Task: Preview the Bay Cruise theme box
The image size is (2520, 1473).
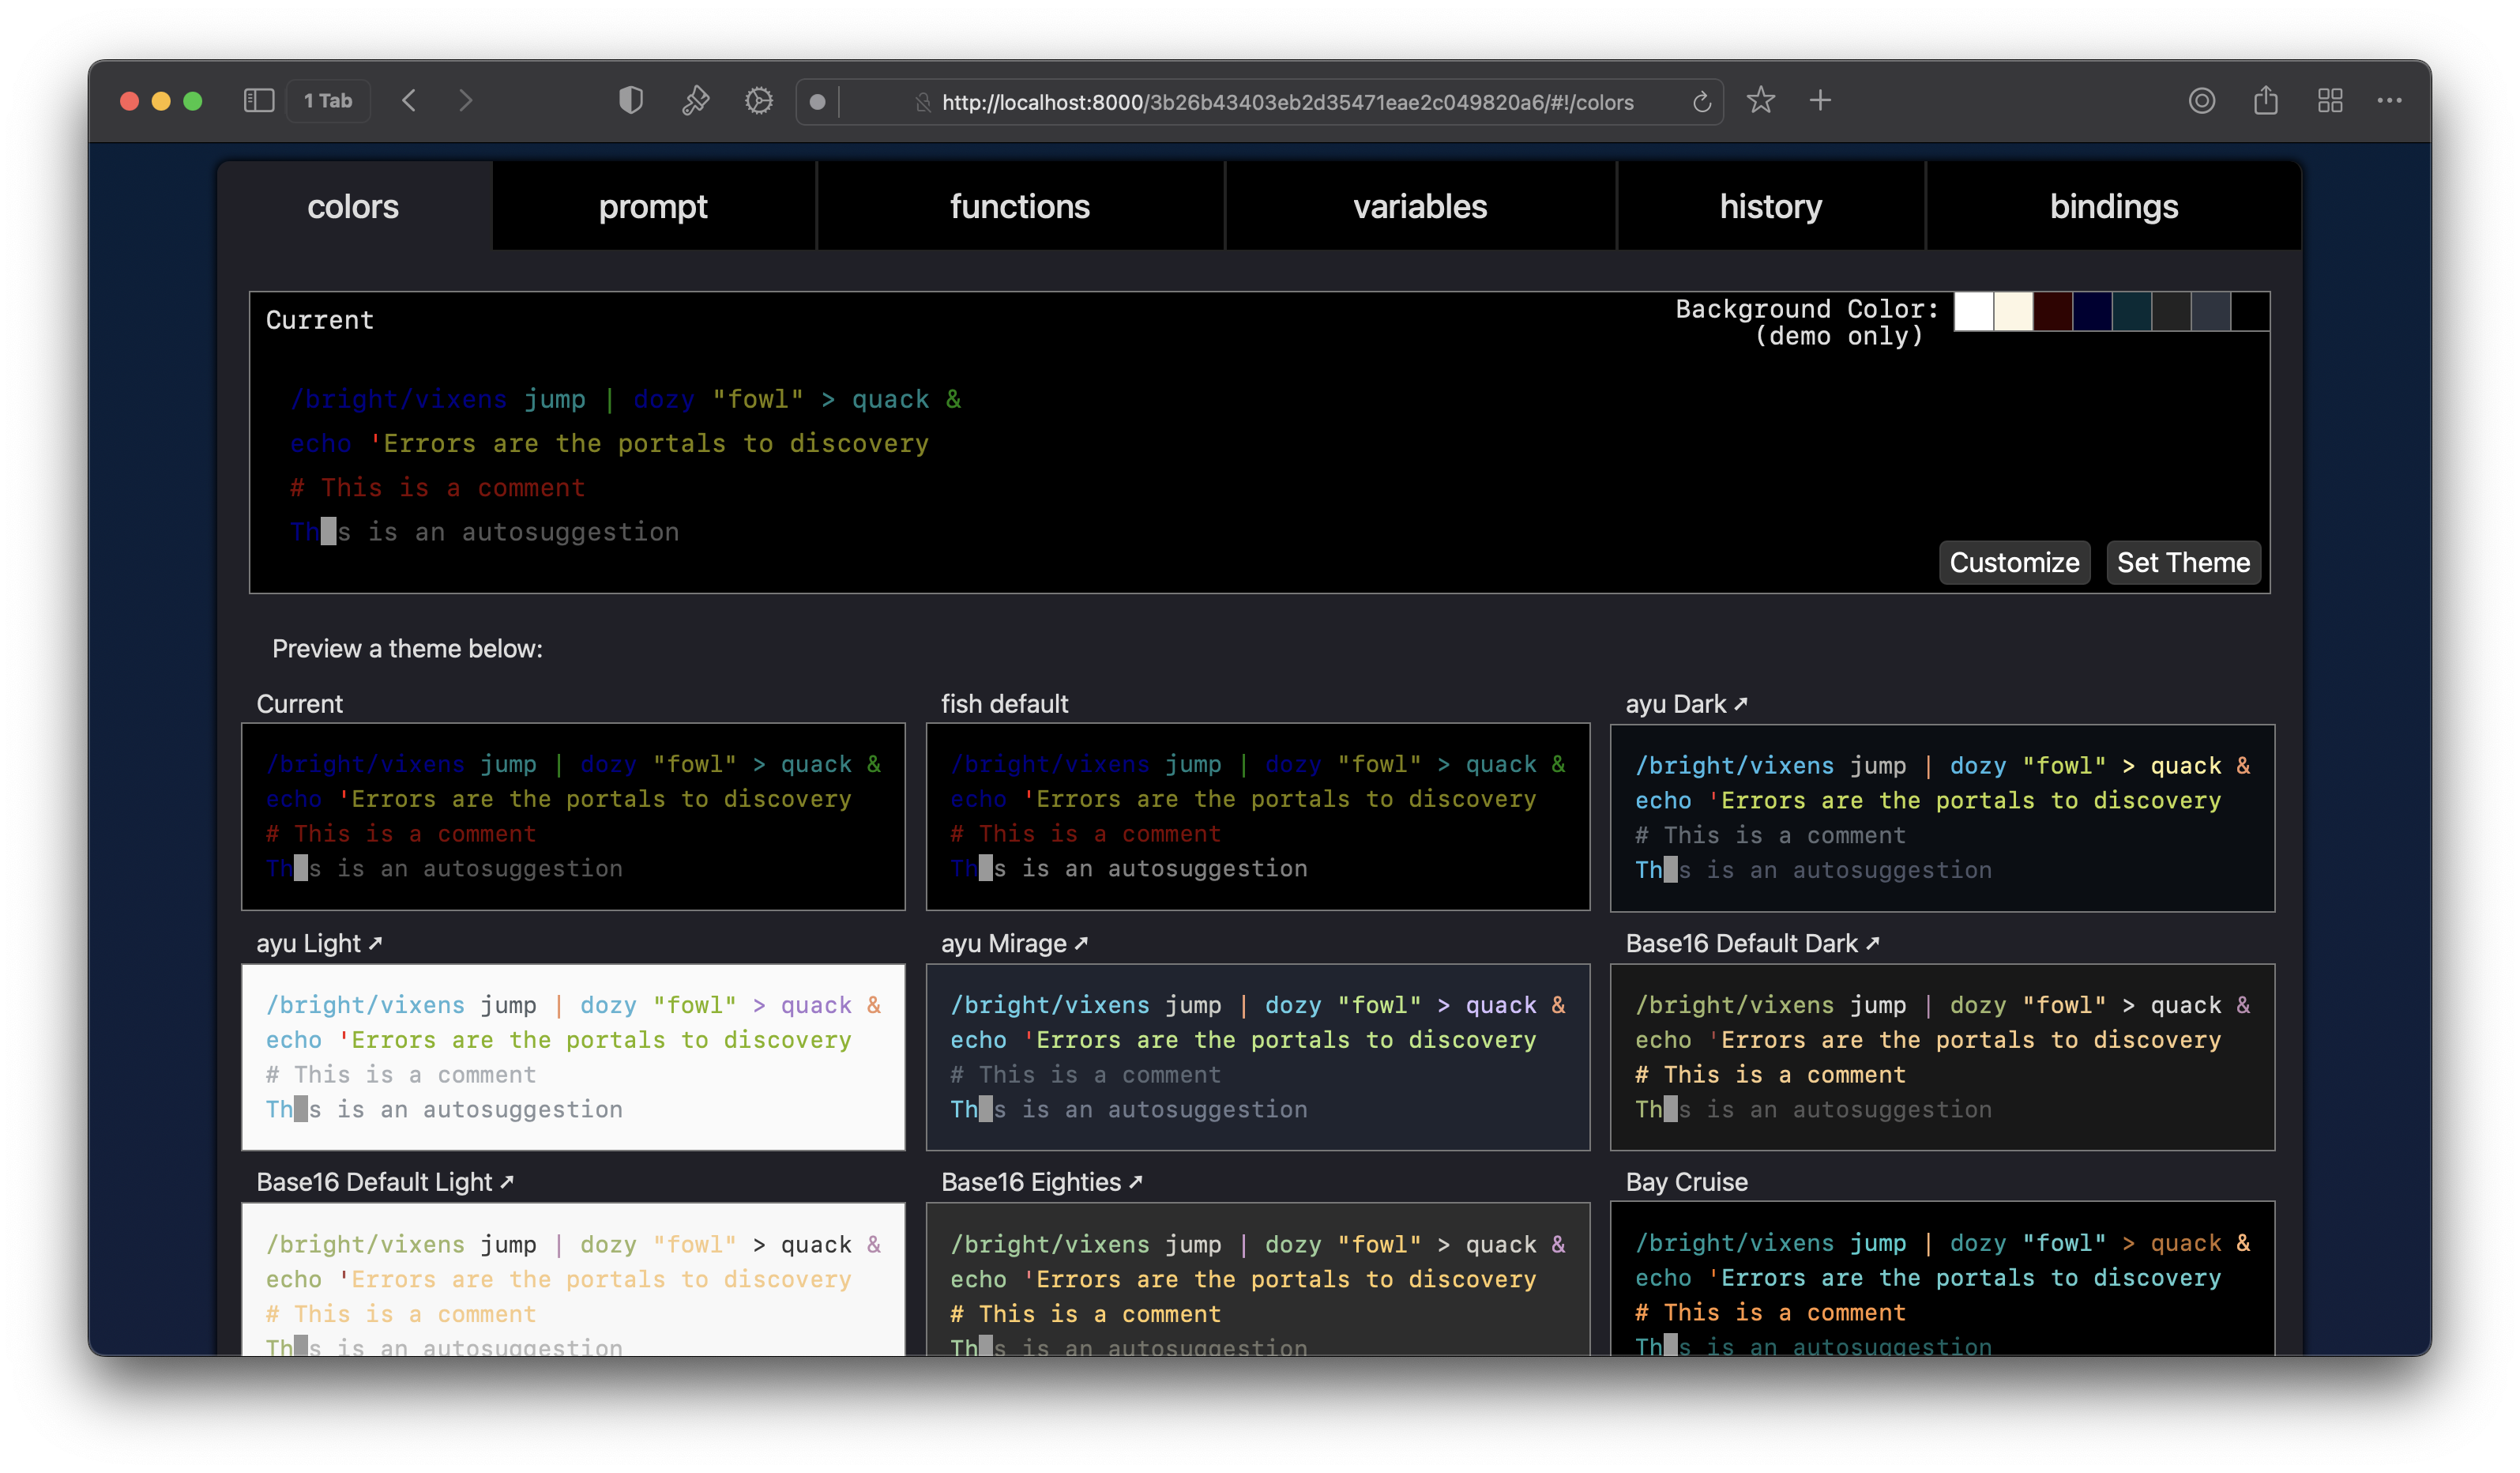Action: [x=1942, y=1278]
